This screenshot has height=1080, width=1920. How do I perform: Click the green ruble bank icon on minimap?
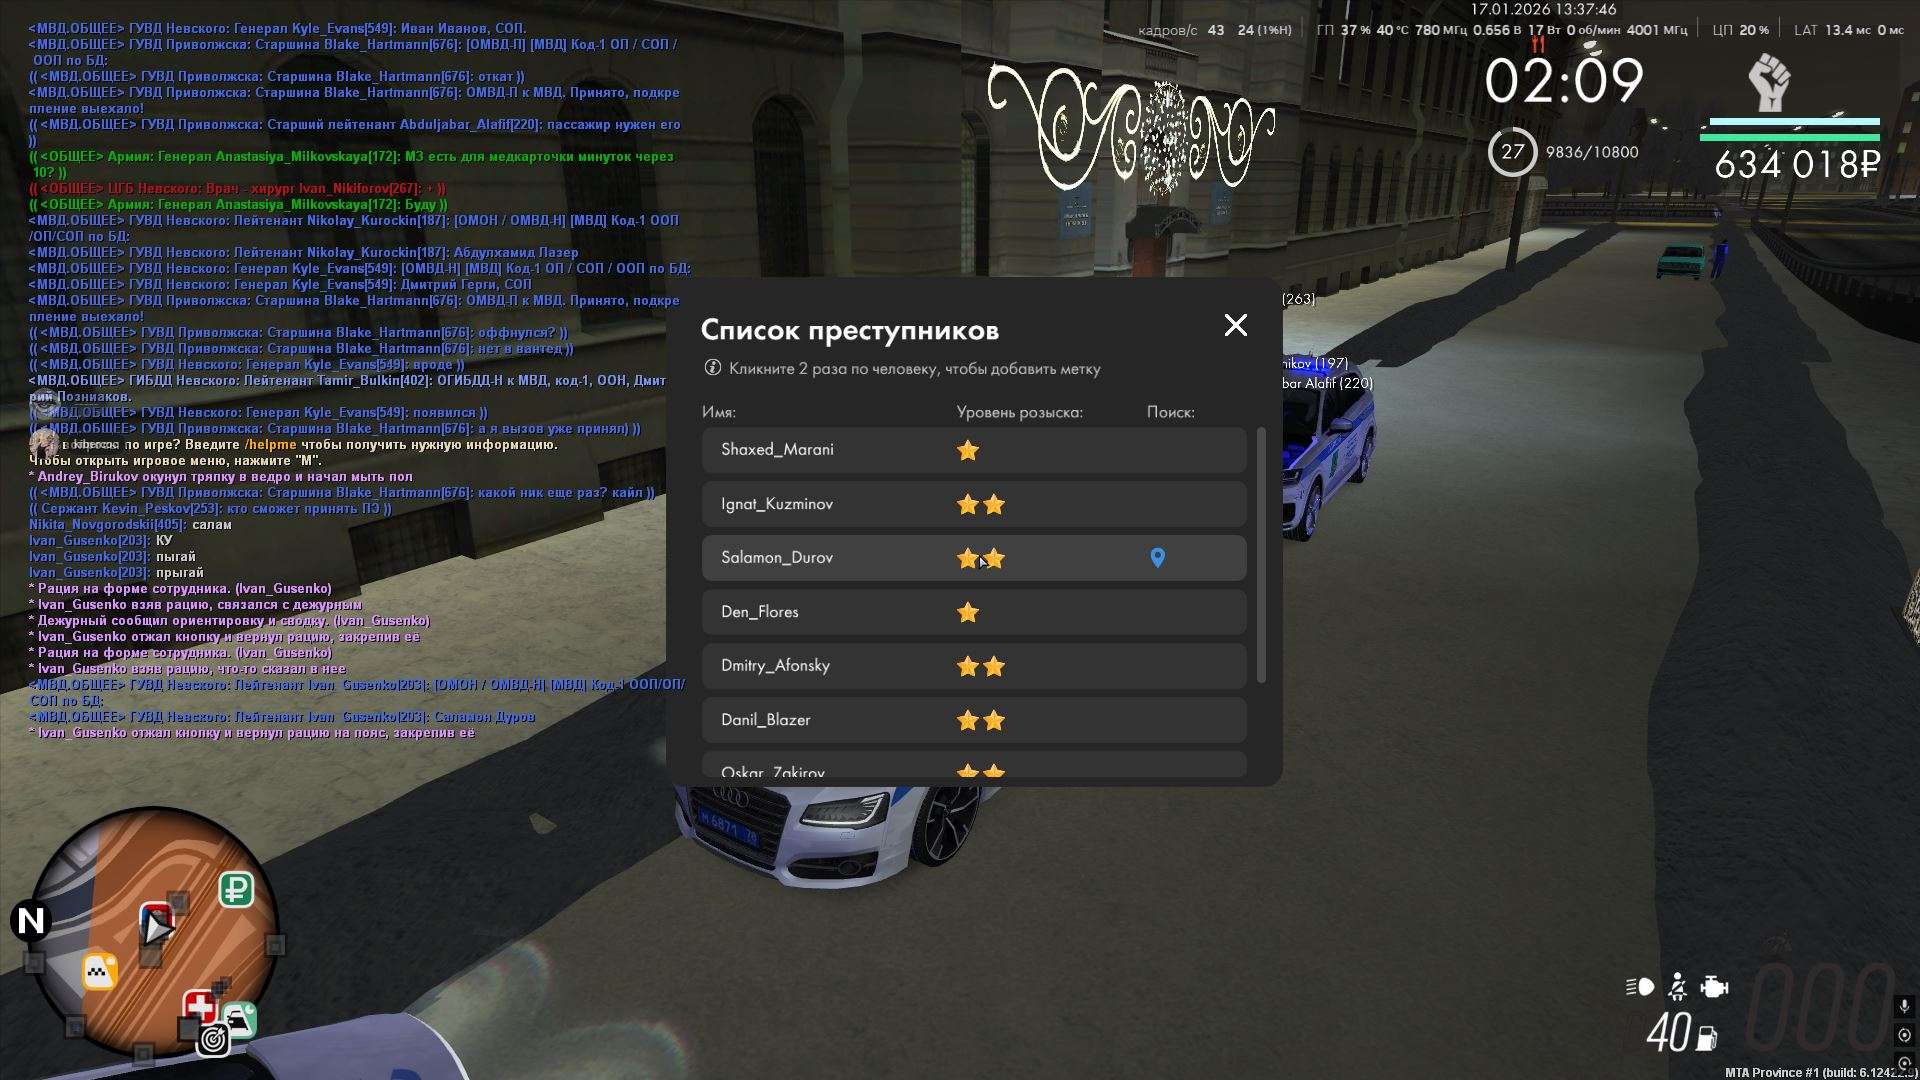[x=236, y=889]
